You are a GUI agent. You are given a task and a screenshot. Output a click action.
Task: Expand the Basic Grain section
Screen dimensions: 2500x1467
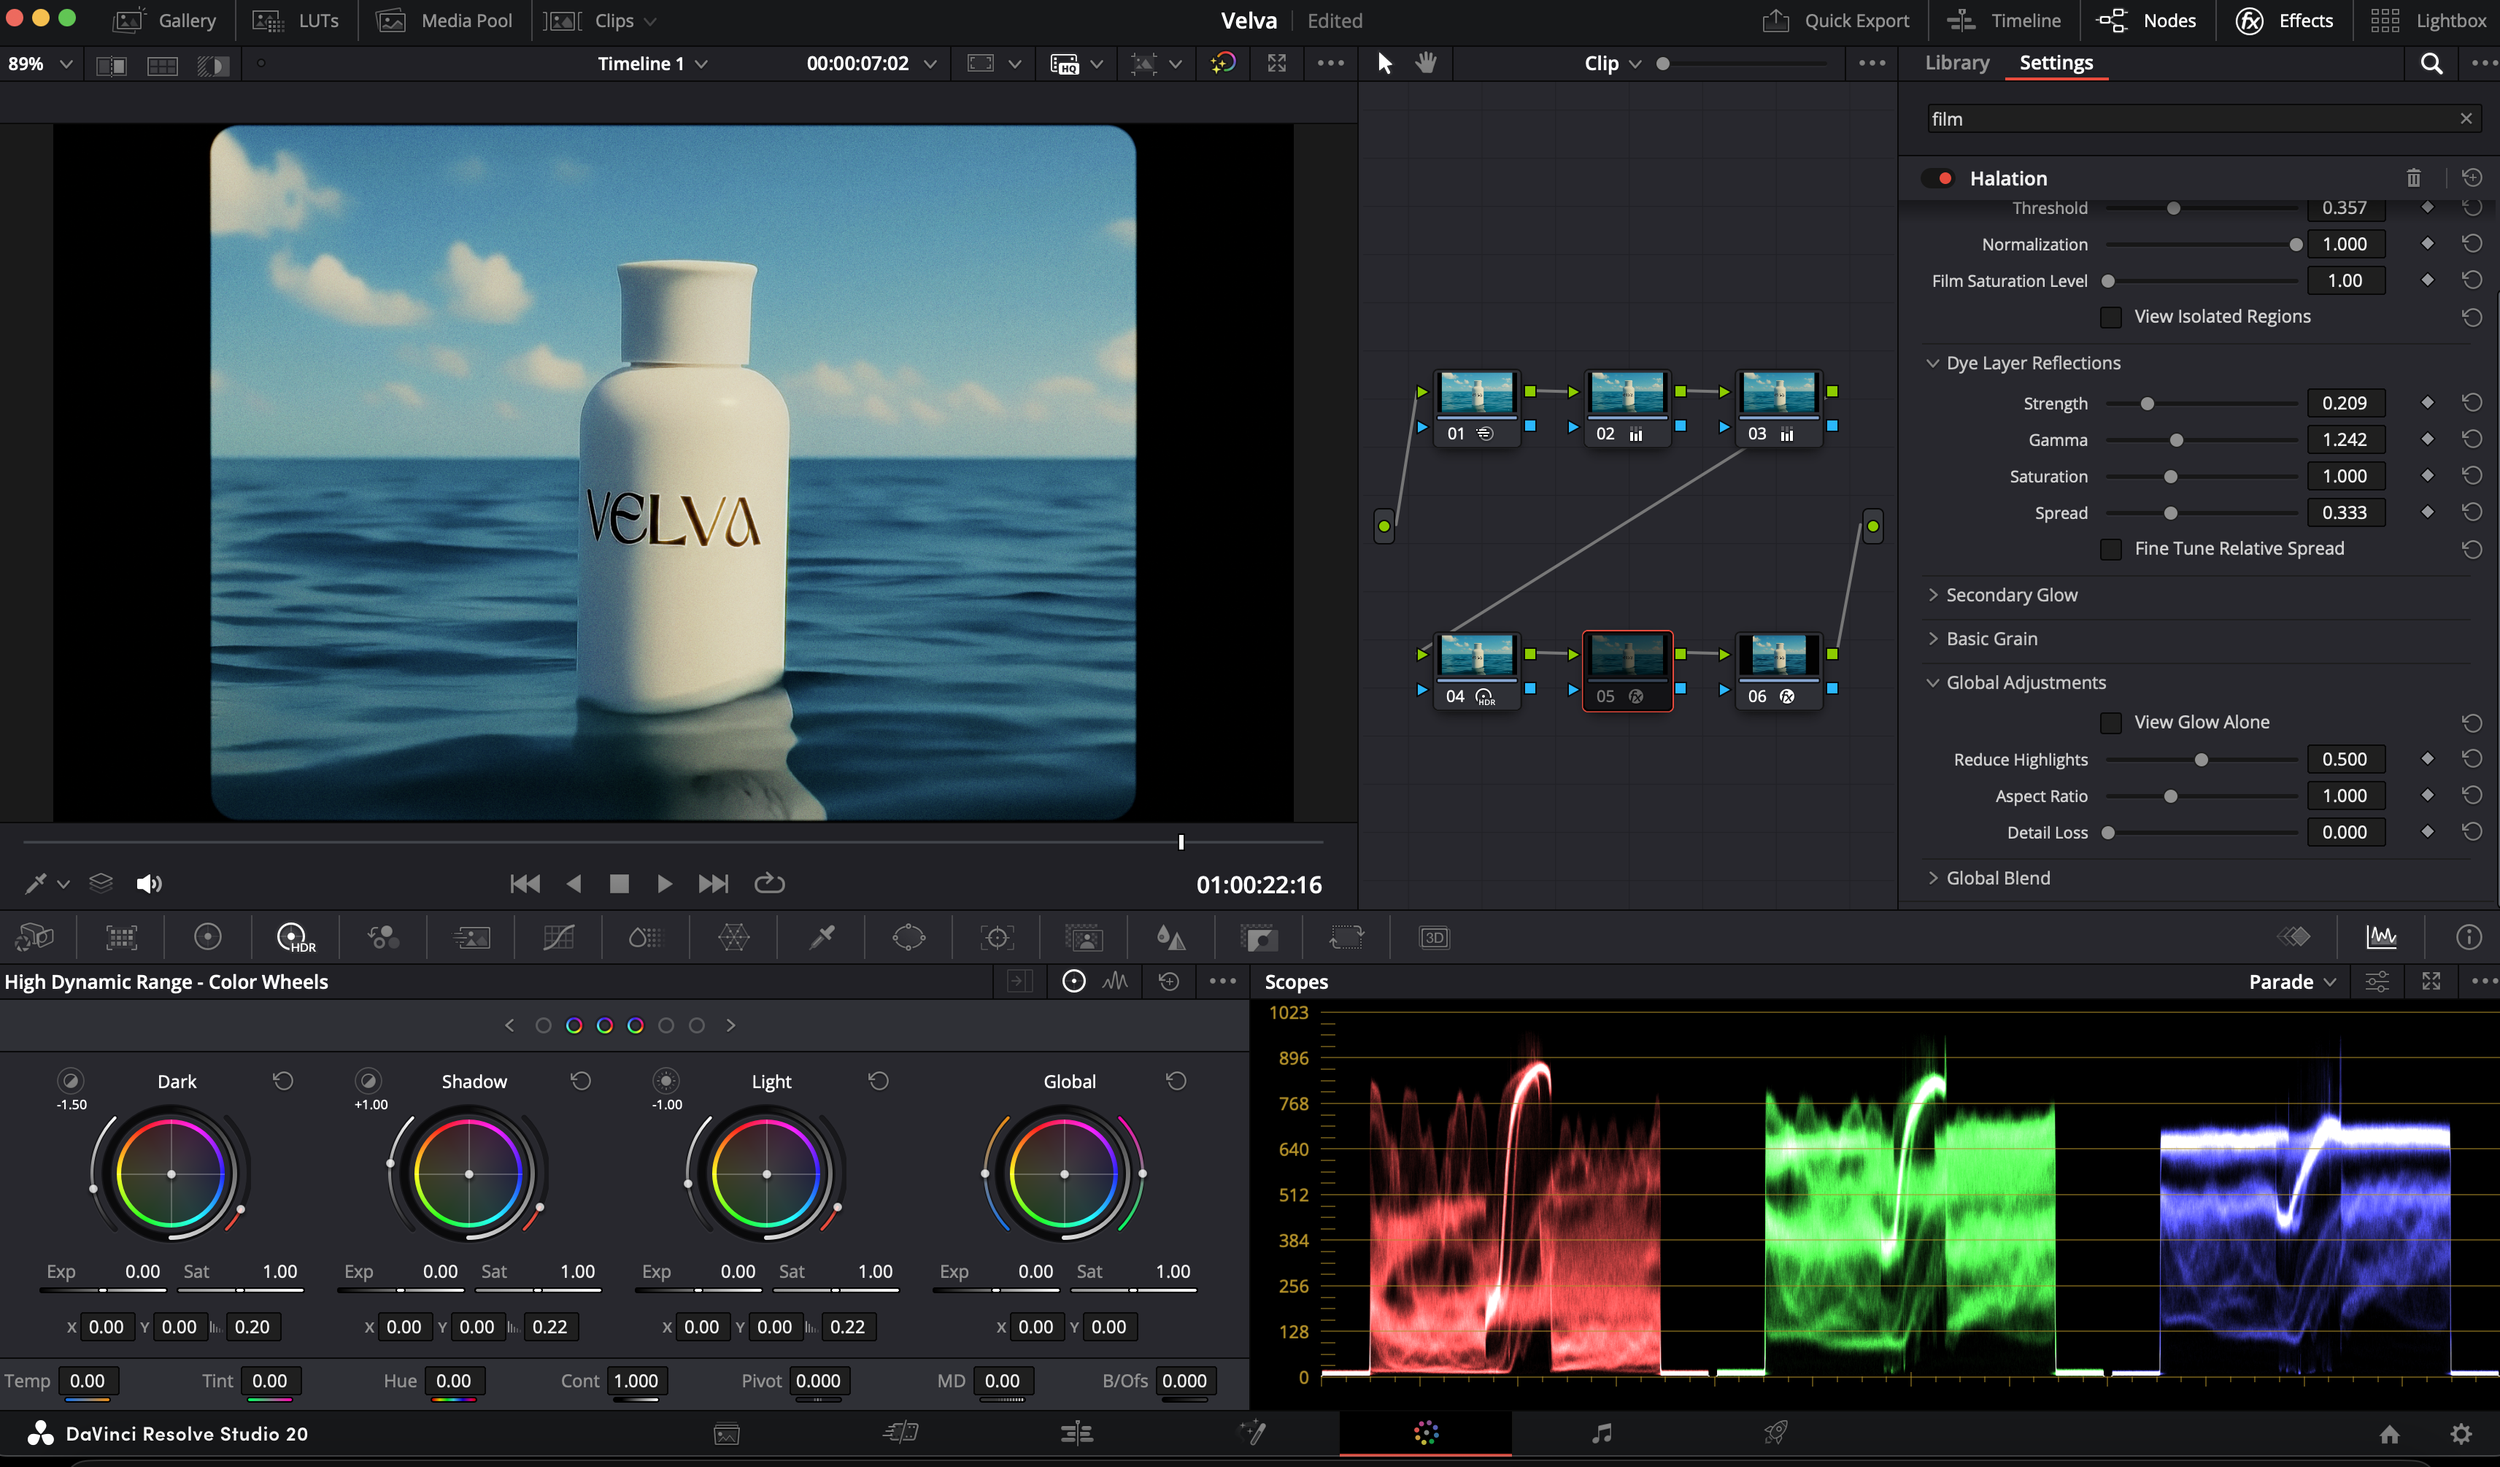tap(1991, 638)
